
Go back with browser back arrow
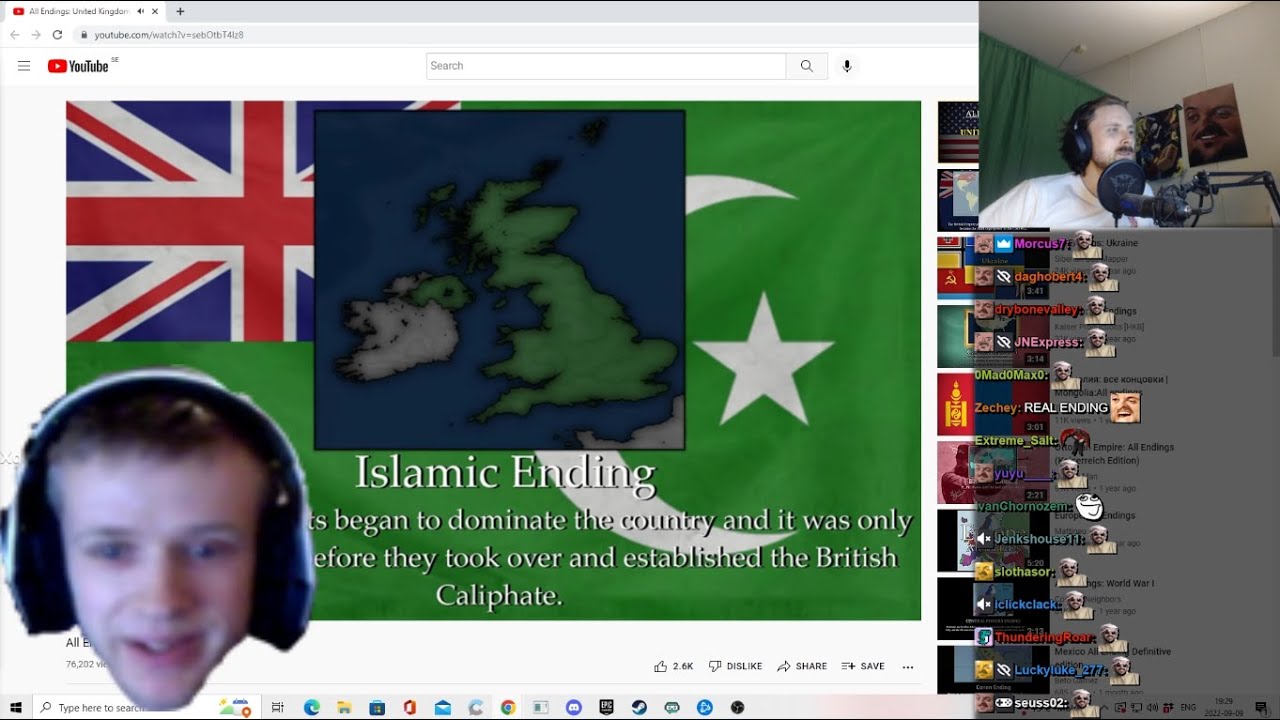pos(14,35)
